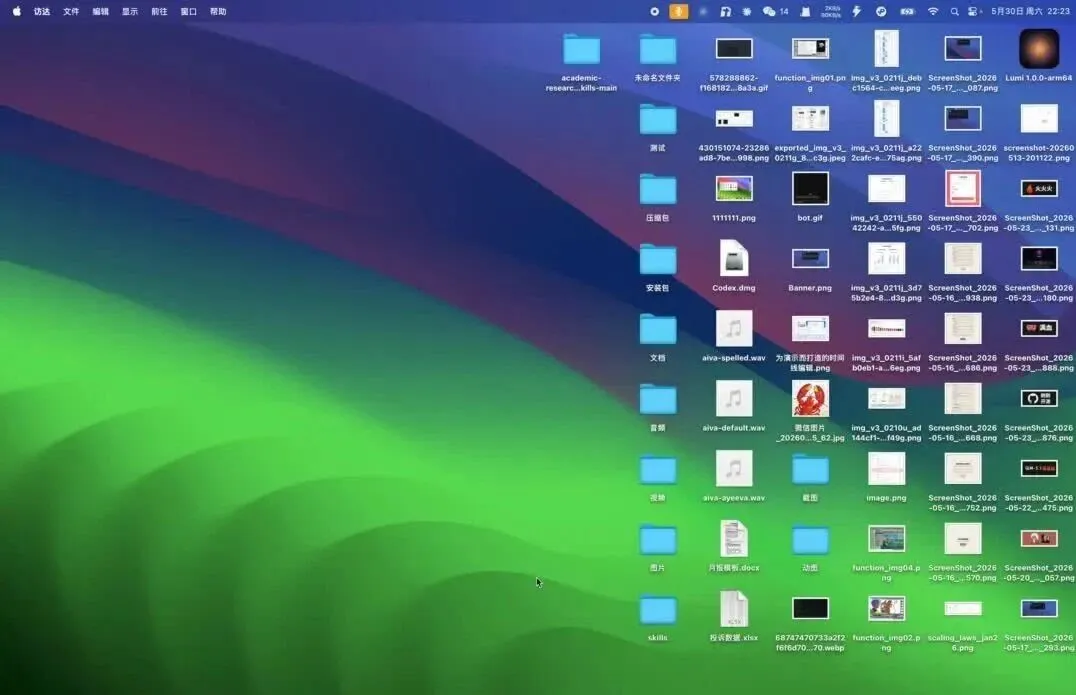Select ScreenShot_2026-05-17 ending 087.png
The height and width of the screenshot is (695, 1076).
point(962,49)
